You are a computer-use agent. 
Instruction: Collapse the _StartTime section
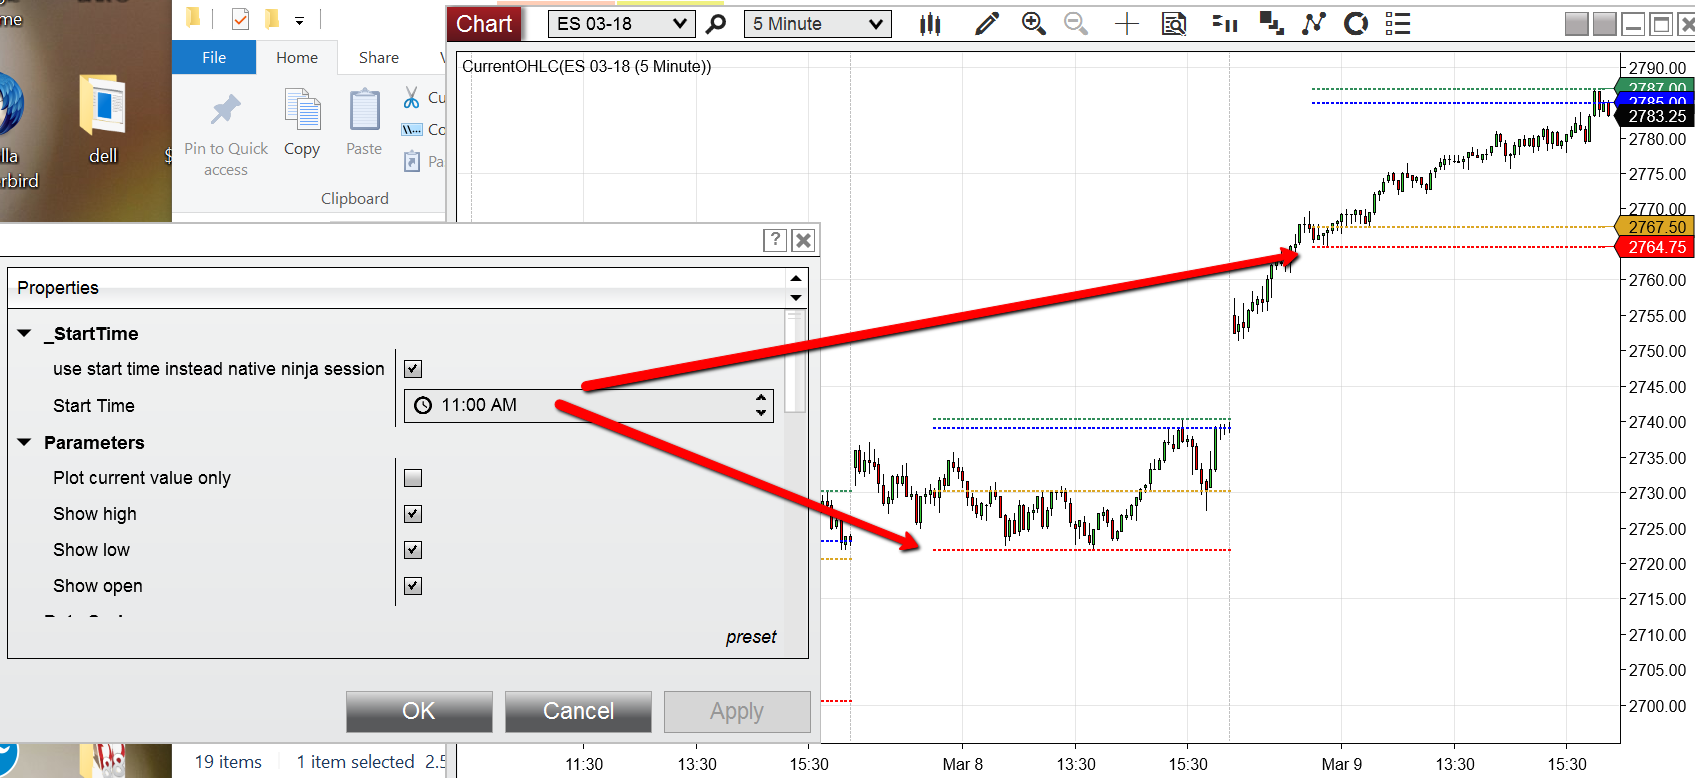click(x=25, y=333)
